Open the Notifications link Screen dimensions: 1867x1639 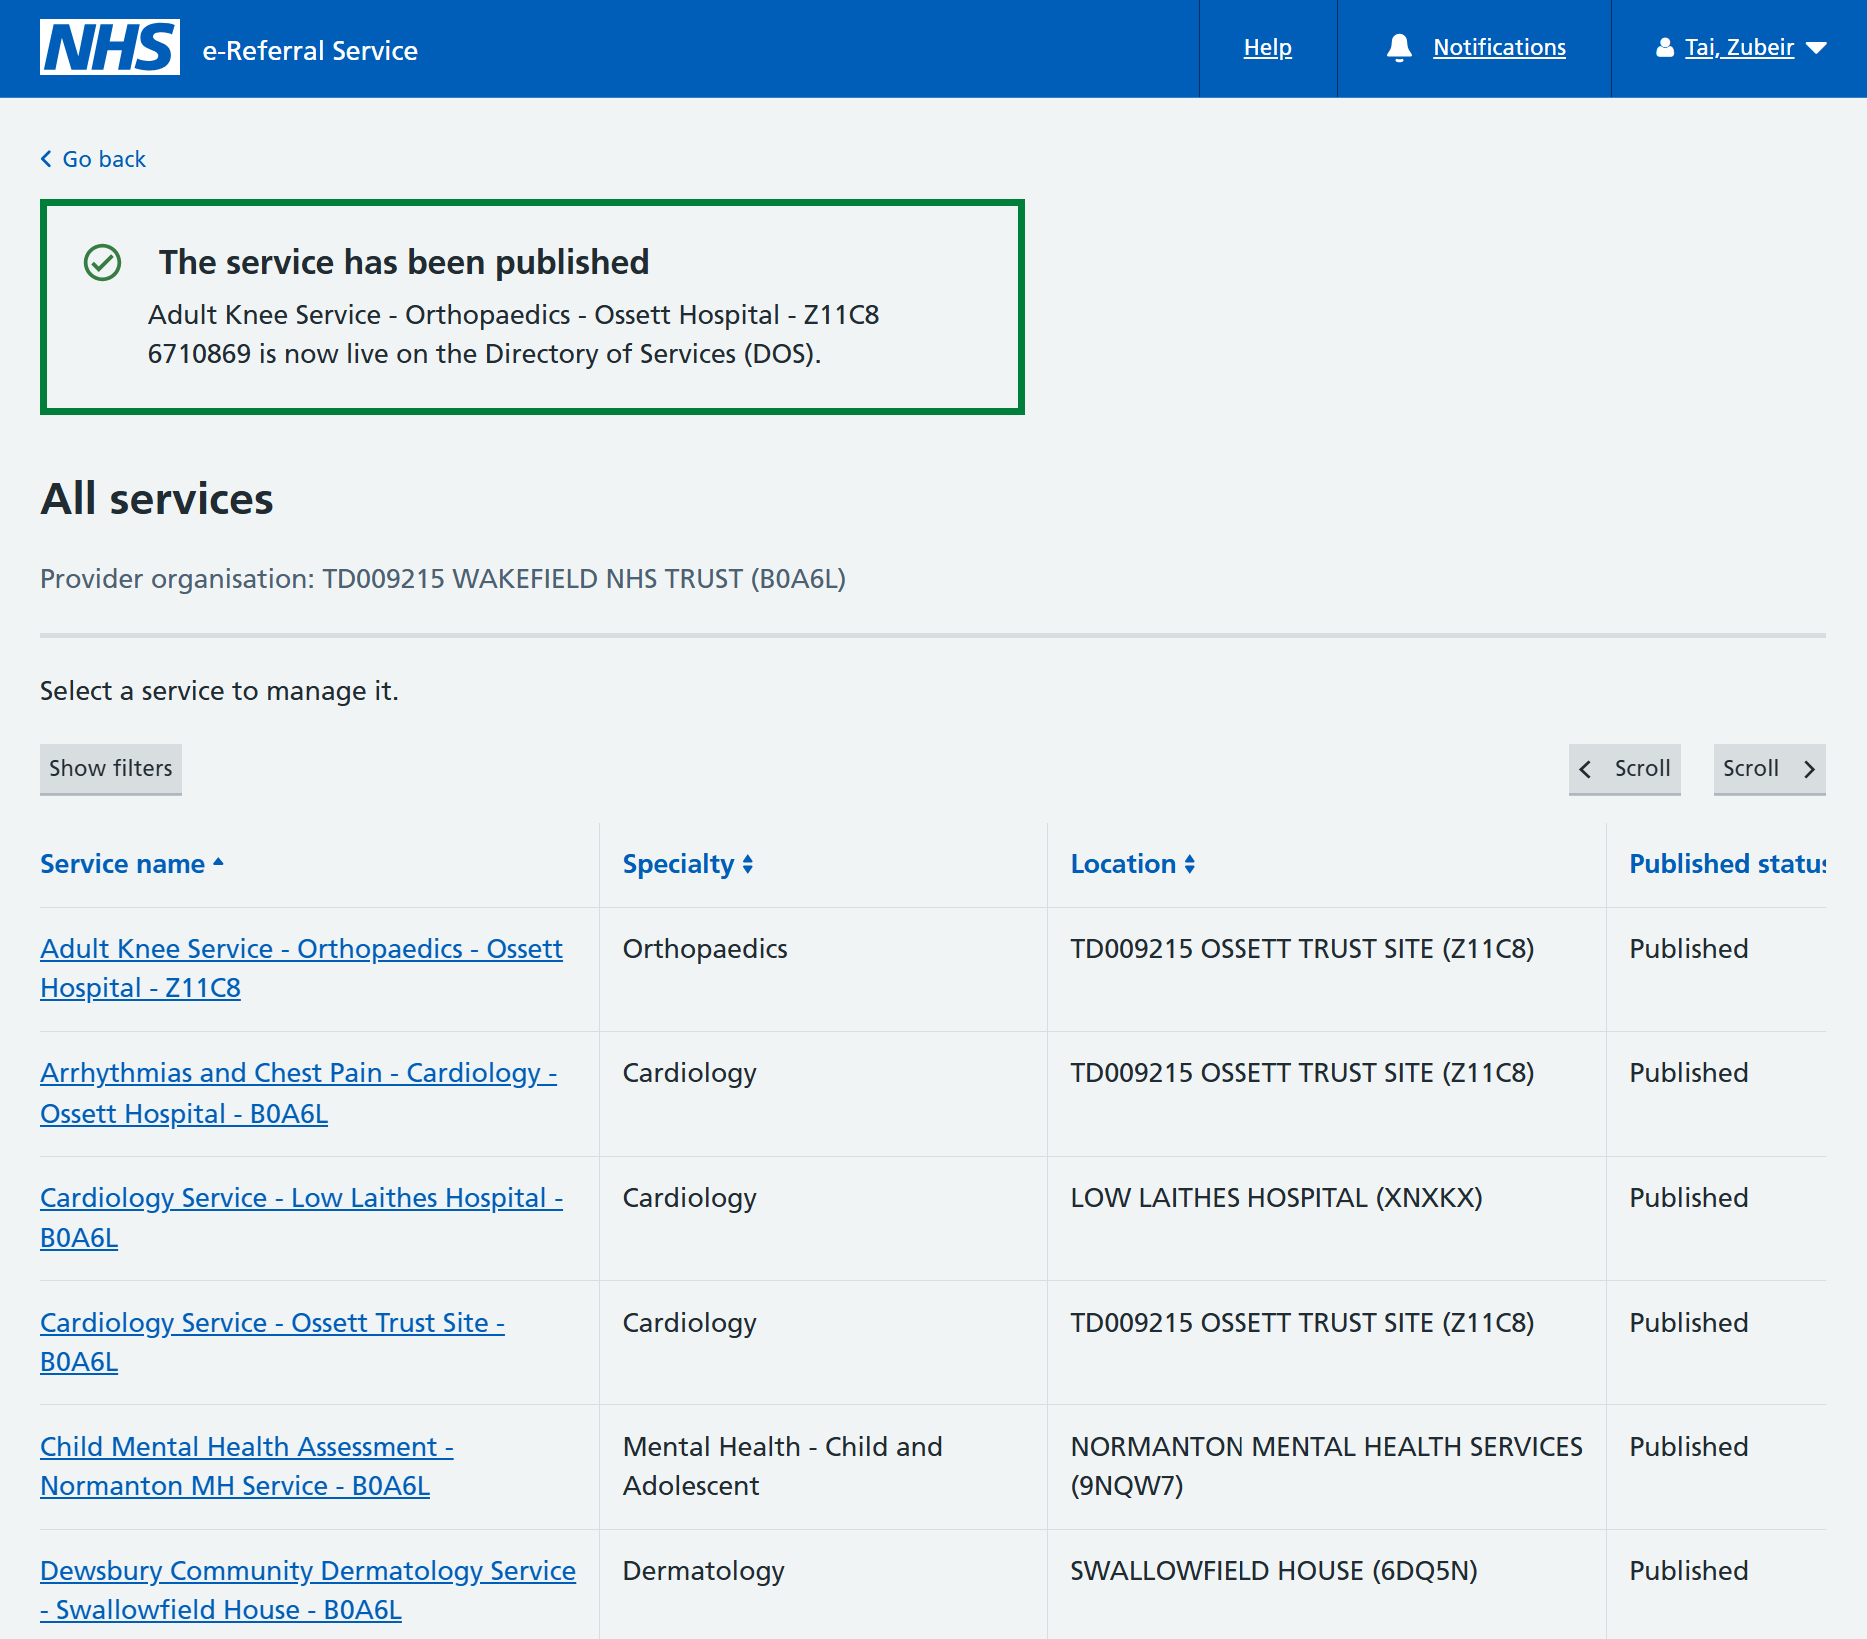pos(1499,48)
